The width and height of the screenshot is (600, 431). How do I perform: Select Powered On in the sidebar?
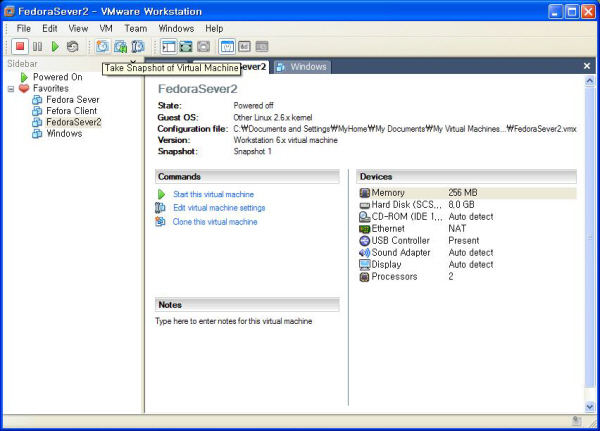point(57,77)
